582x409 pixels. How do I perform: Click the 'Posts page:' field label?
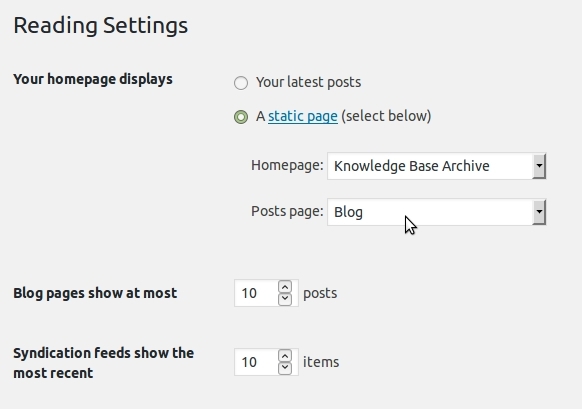click(287, 211)
